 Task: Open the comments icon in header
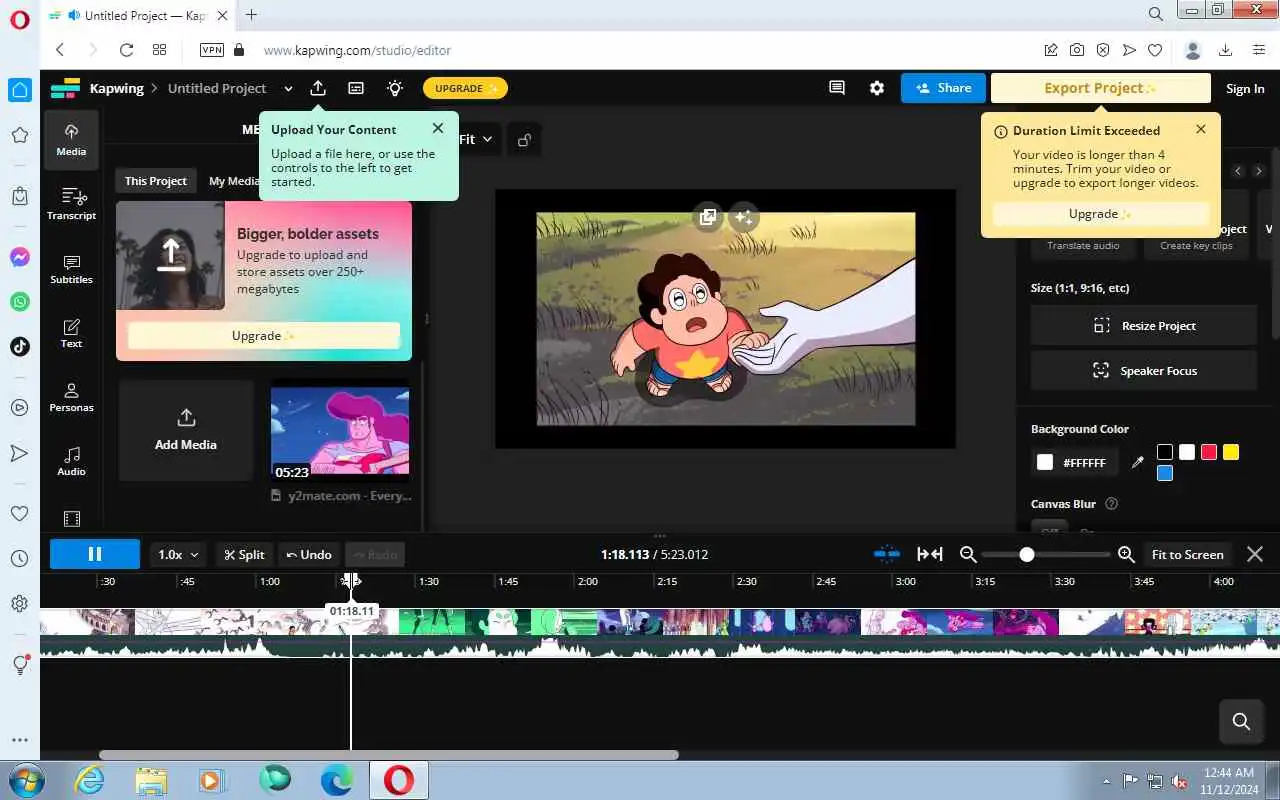[x=837, y=88]
